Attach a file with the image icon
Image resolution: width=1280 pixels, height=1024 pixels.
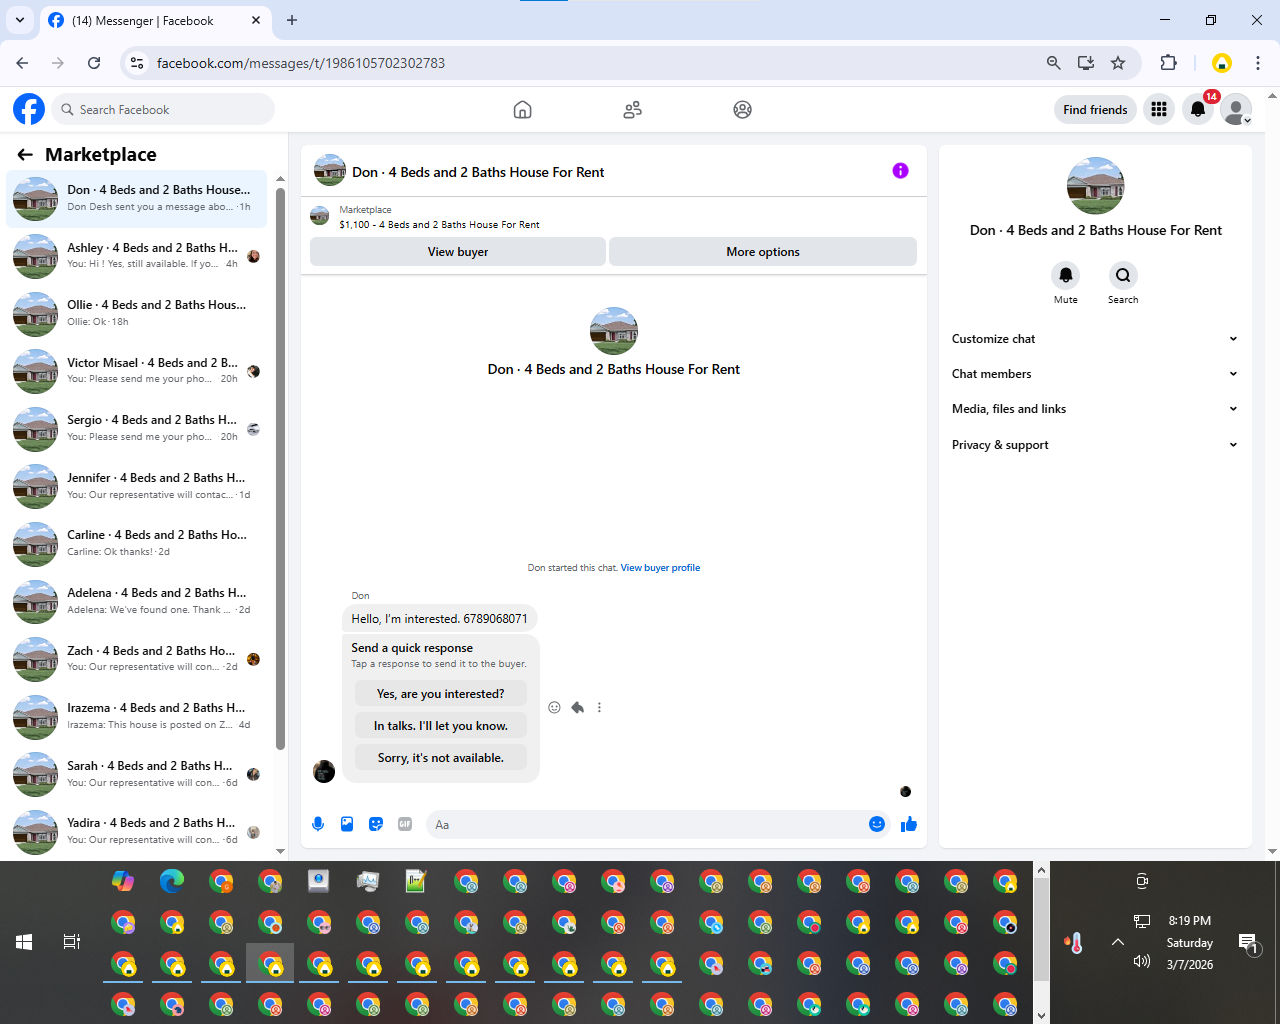[347, 824]
